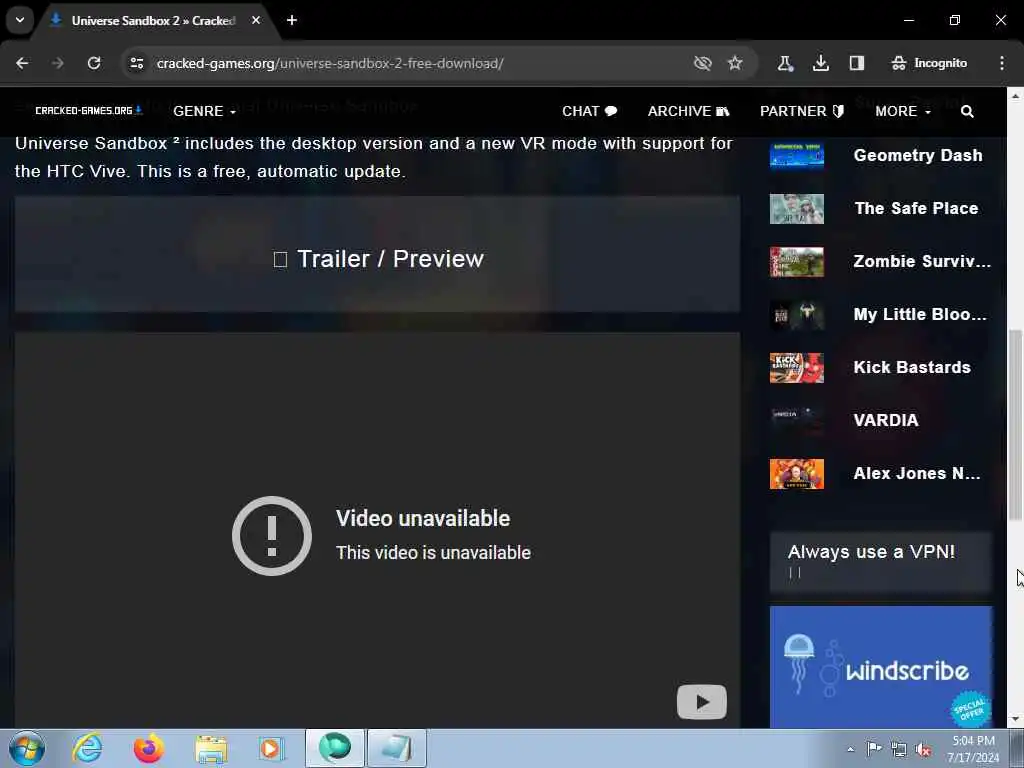Image resolution: width=1024 pixels, height=768 pixels.
Task: Click the page vertical scrollbar thumb
Action: pyautogui.click(x=1016, y=424)
